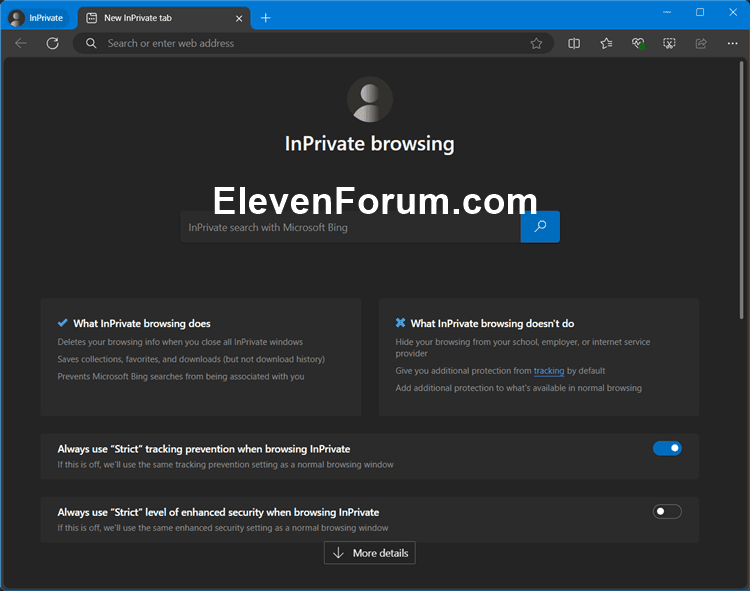Click the vertical page scrollbar
Image resolution: width=750 pixels, height=591 pixels.
click(741, 191)
